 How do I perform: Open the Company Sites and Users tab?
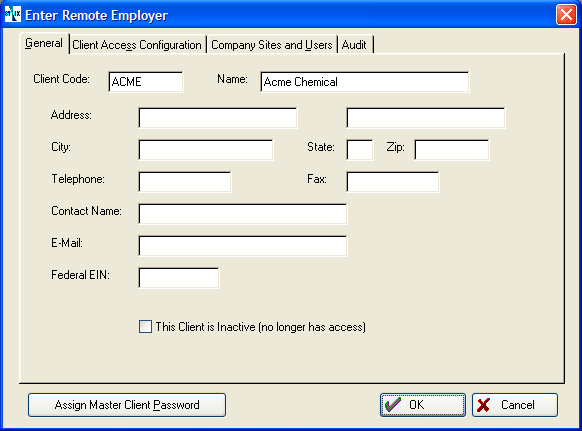(272, 45)
